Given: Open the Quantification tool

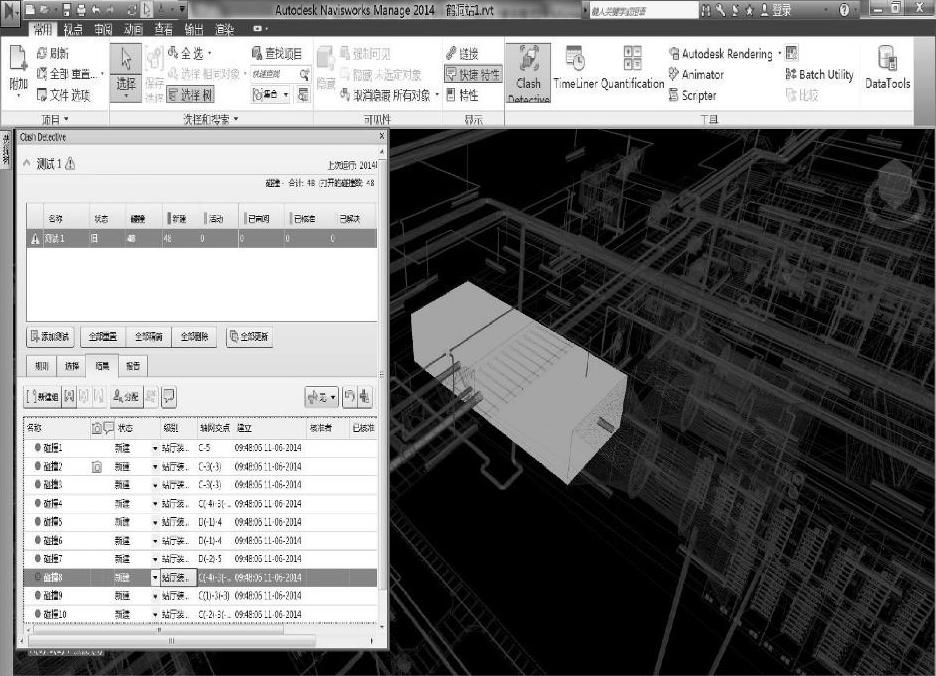Looking at the screenshot, I should [632, 69].
